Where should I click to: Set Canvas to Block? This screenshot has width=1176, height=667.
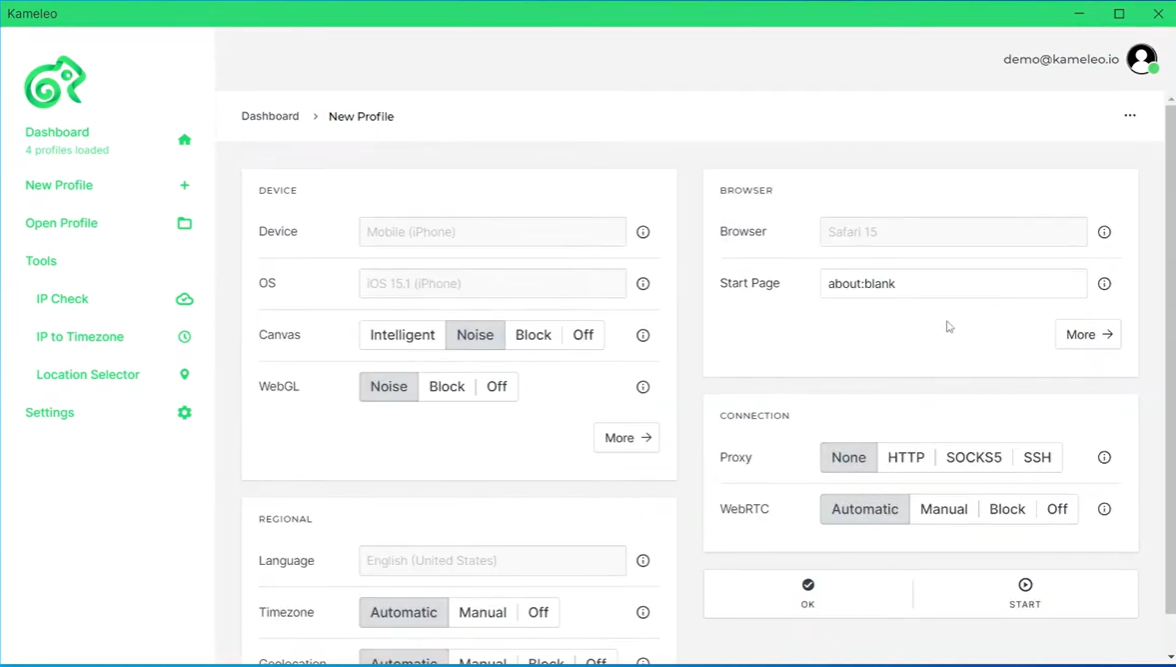click(533, 335)
